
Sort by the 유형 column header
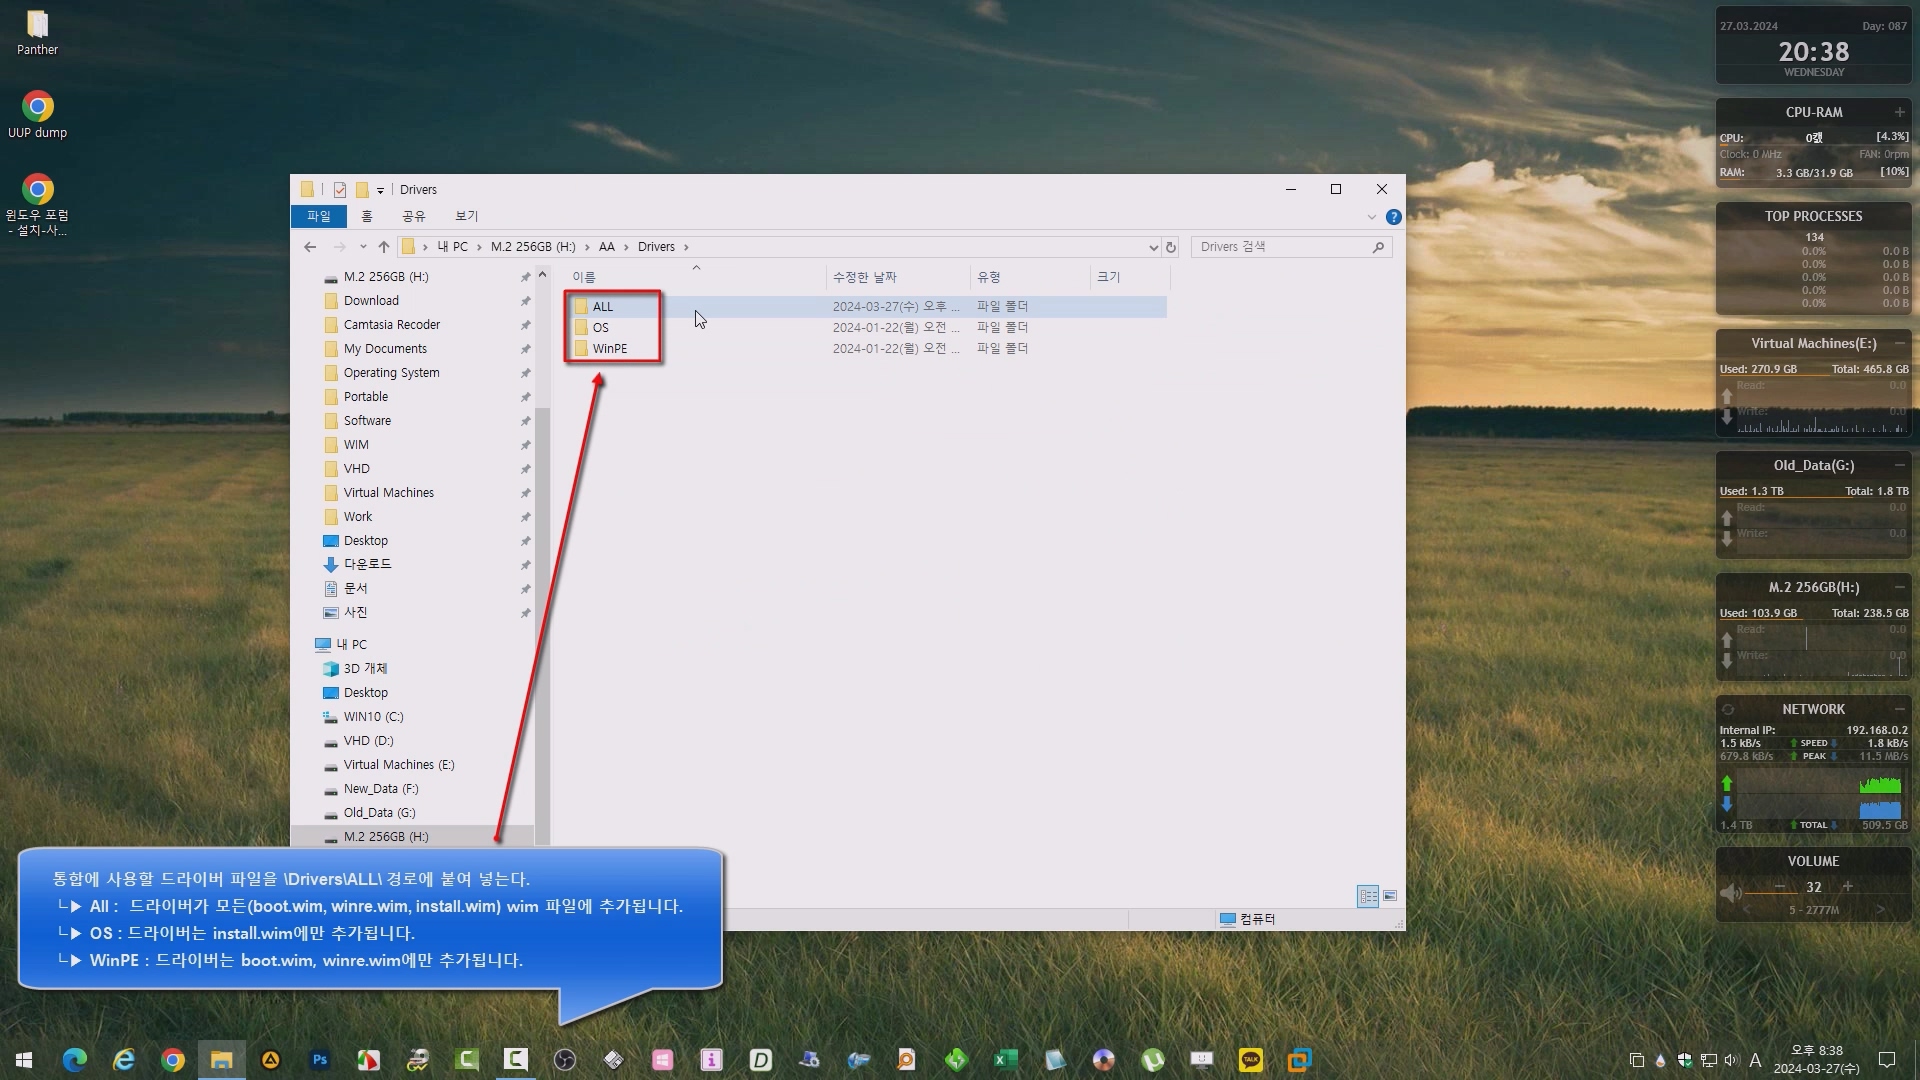[1030, 277]
